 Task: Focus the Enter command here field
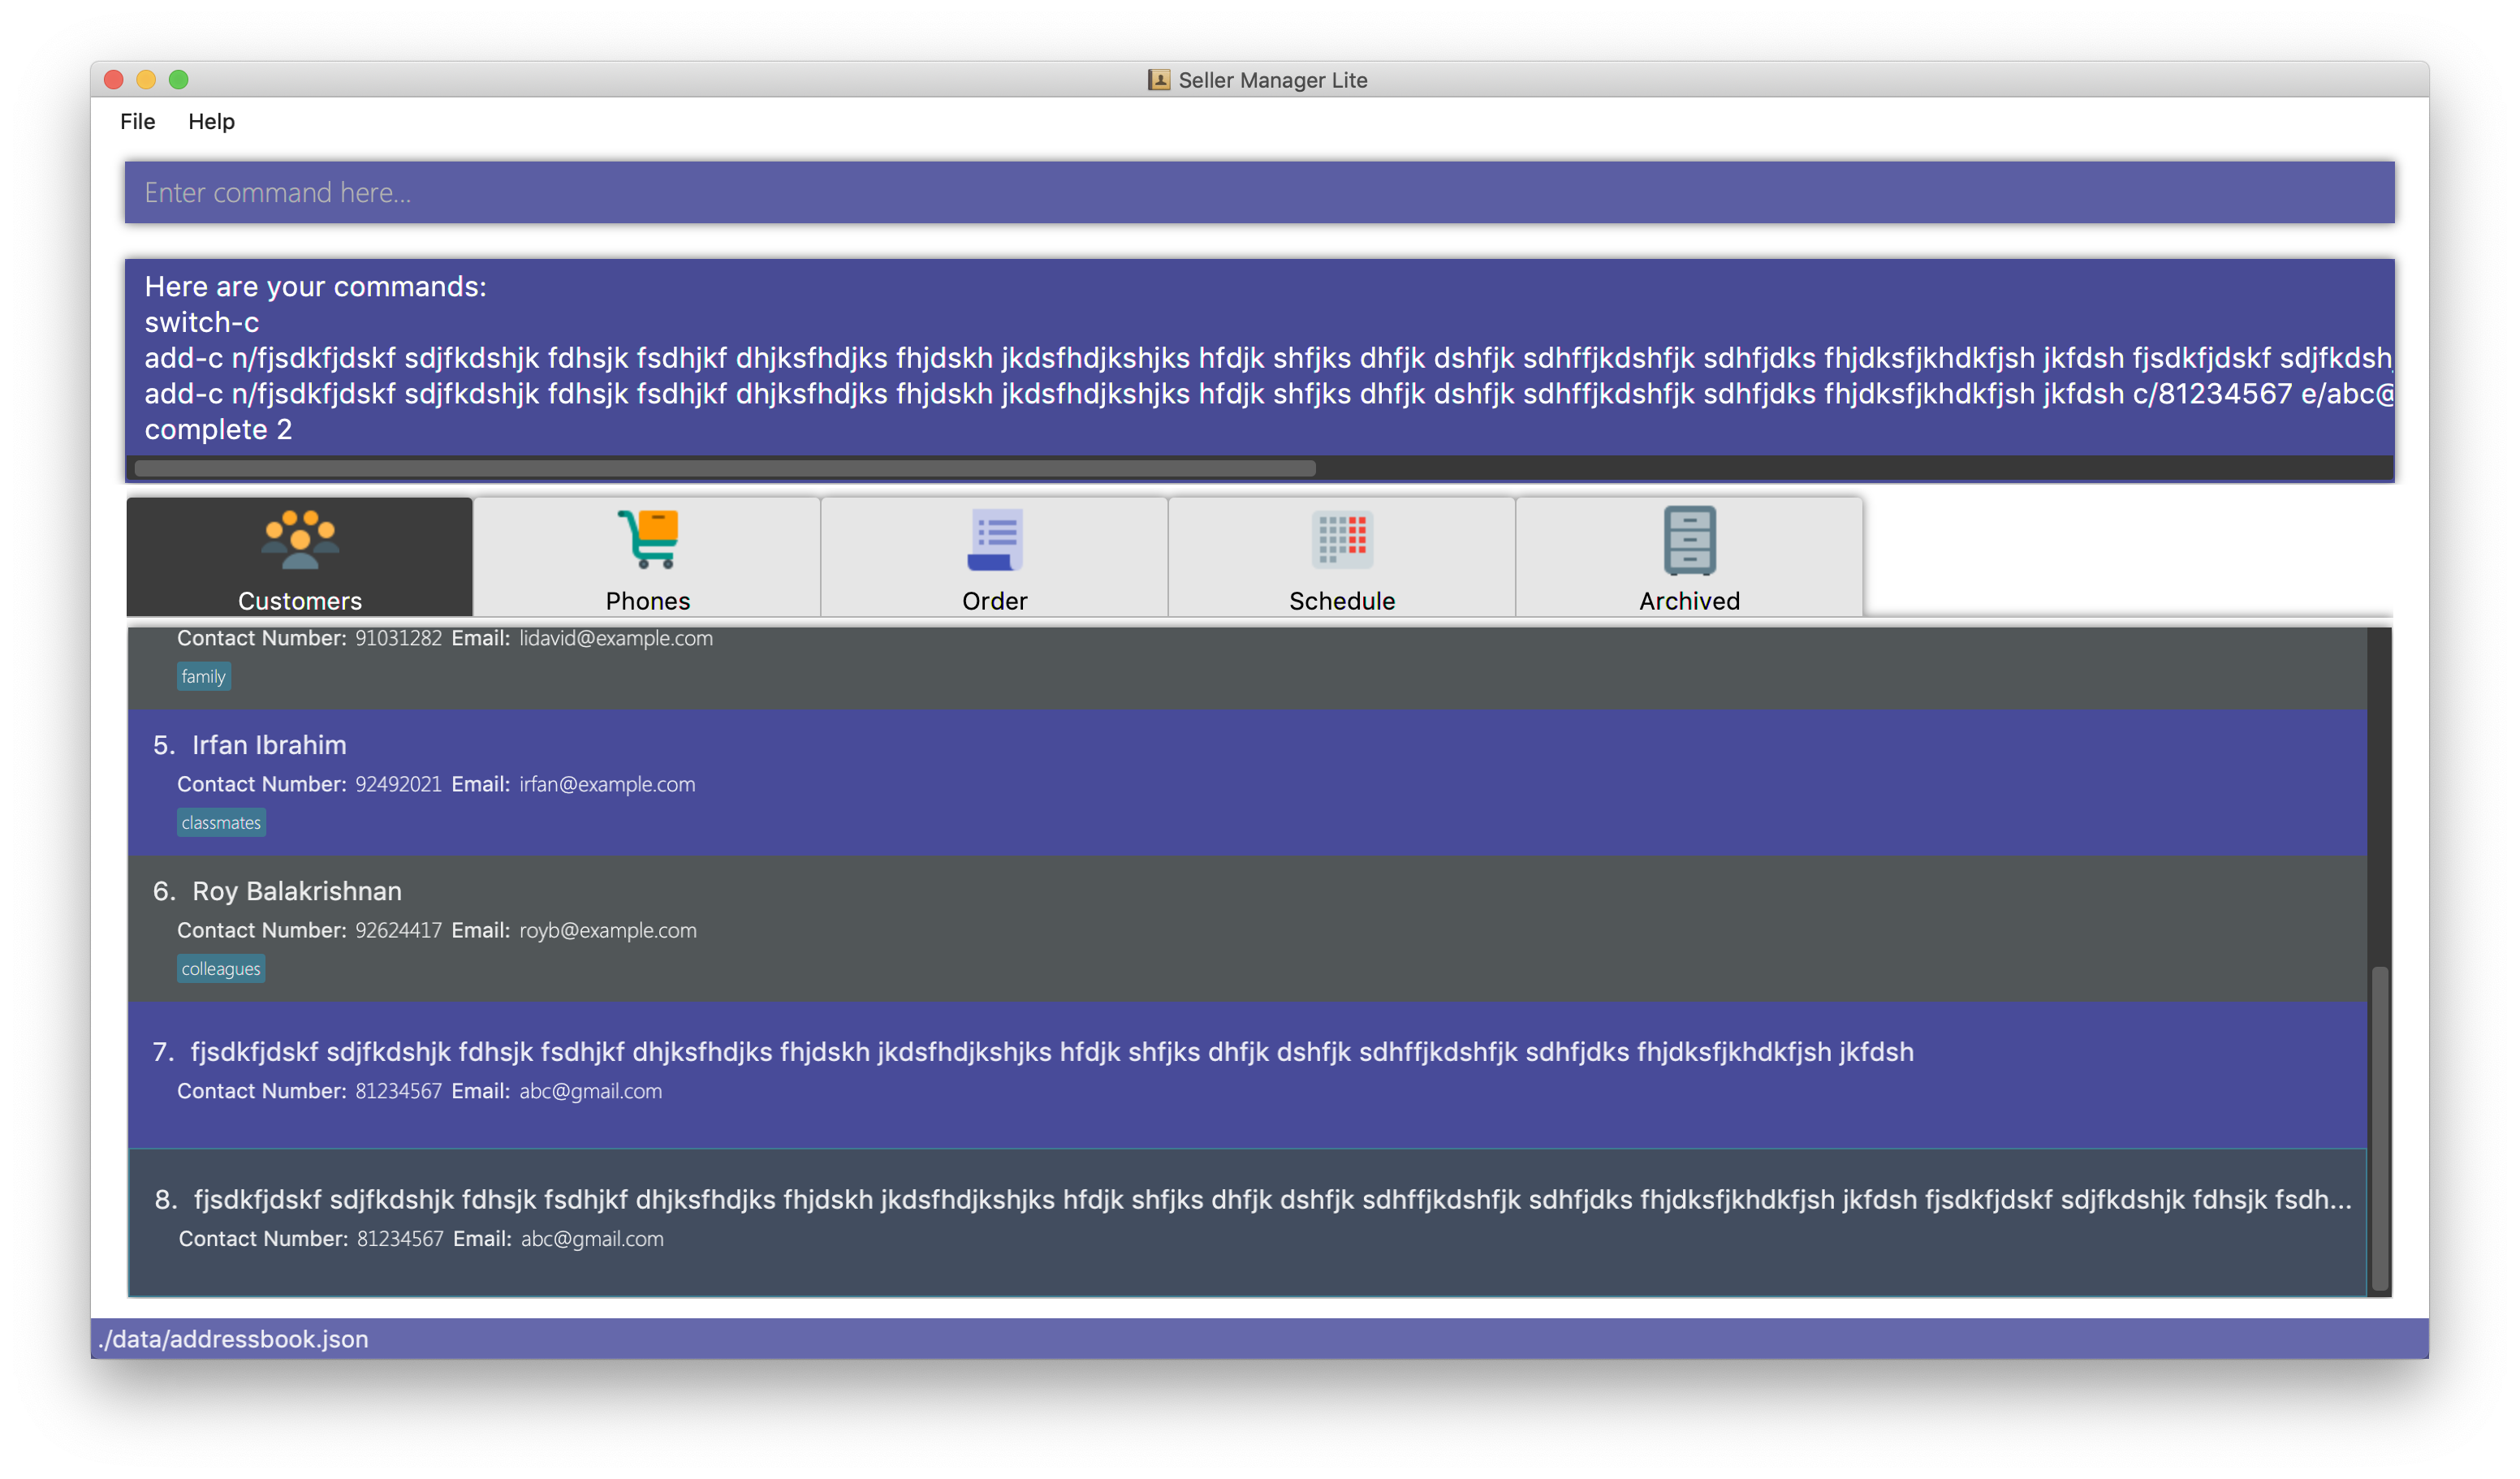(x=1258, y=192)
